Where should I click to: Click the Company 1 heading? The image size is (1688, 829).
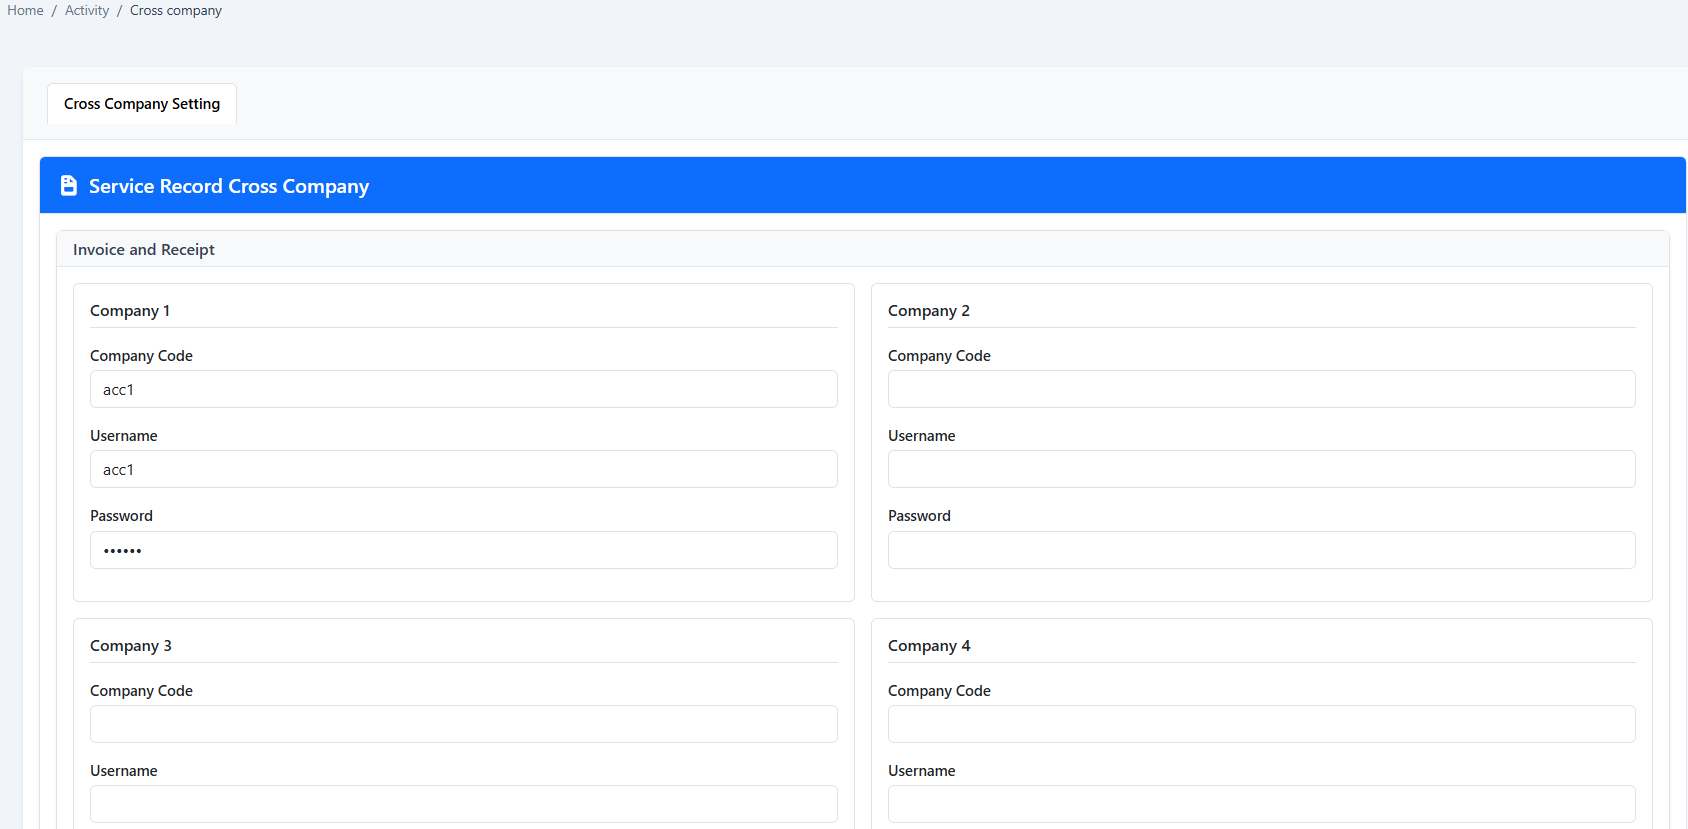(x=130, y=311)
